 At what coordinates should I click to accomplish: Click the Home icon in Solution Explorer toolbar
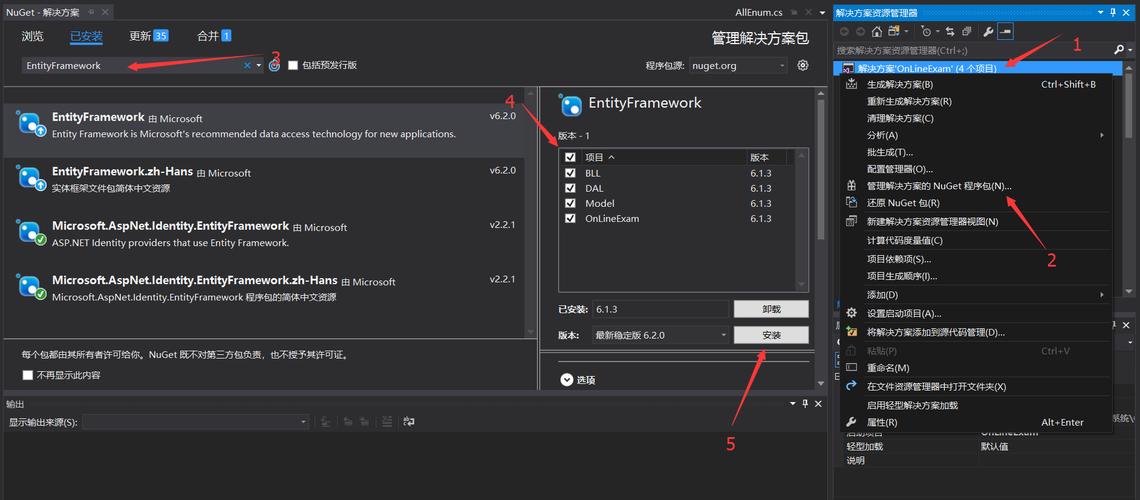(877, 31)
